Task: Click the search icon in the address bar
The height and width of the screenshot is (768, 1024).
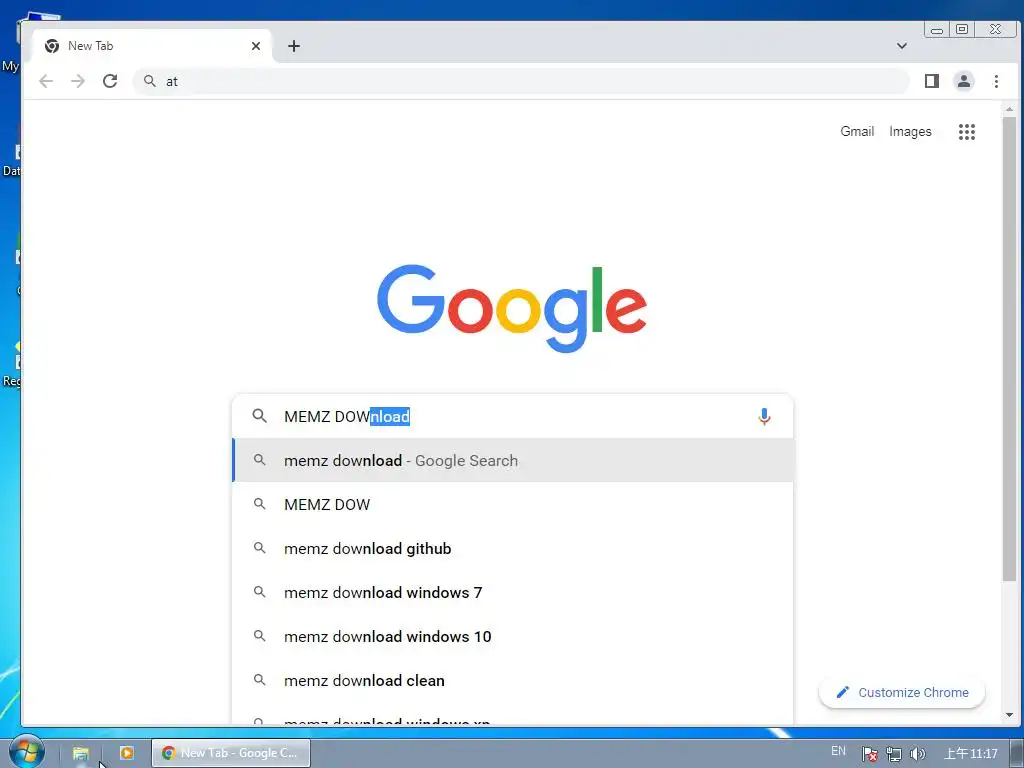Action: click(x=150, y=81)
